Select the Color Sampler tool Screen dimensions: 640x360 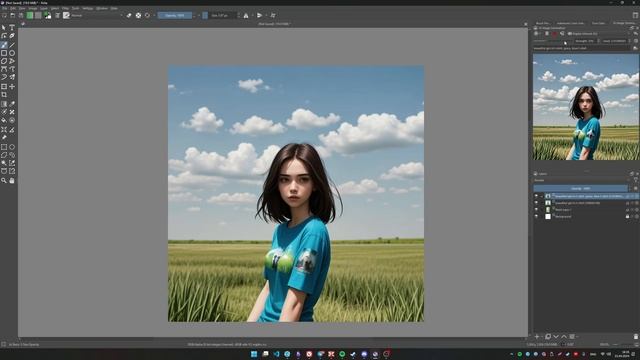pyautogui.click(x=12, y=104)
